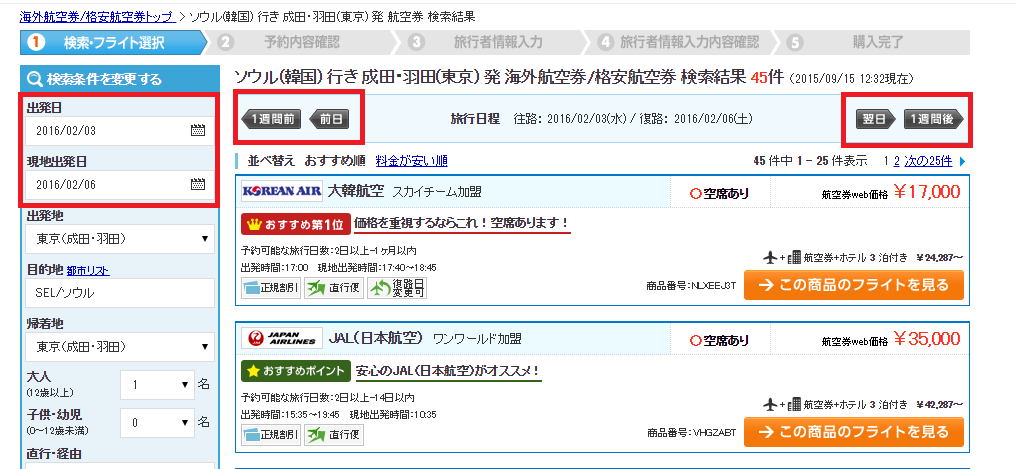Image resolution: width=1016 pixels, height=469 pixels.
Task: Click the Korean Air logo
Action: [281, 191]
